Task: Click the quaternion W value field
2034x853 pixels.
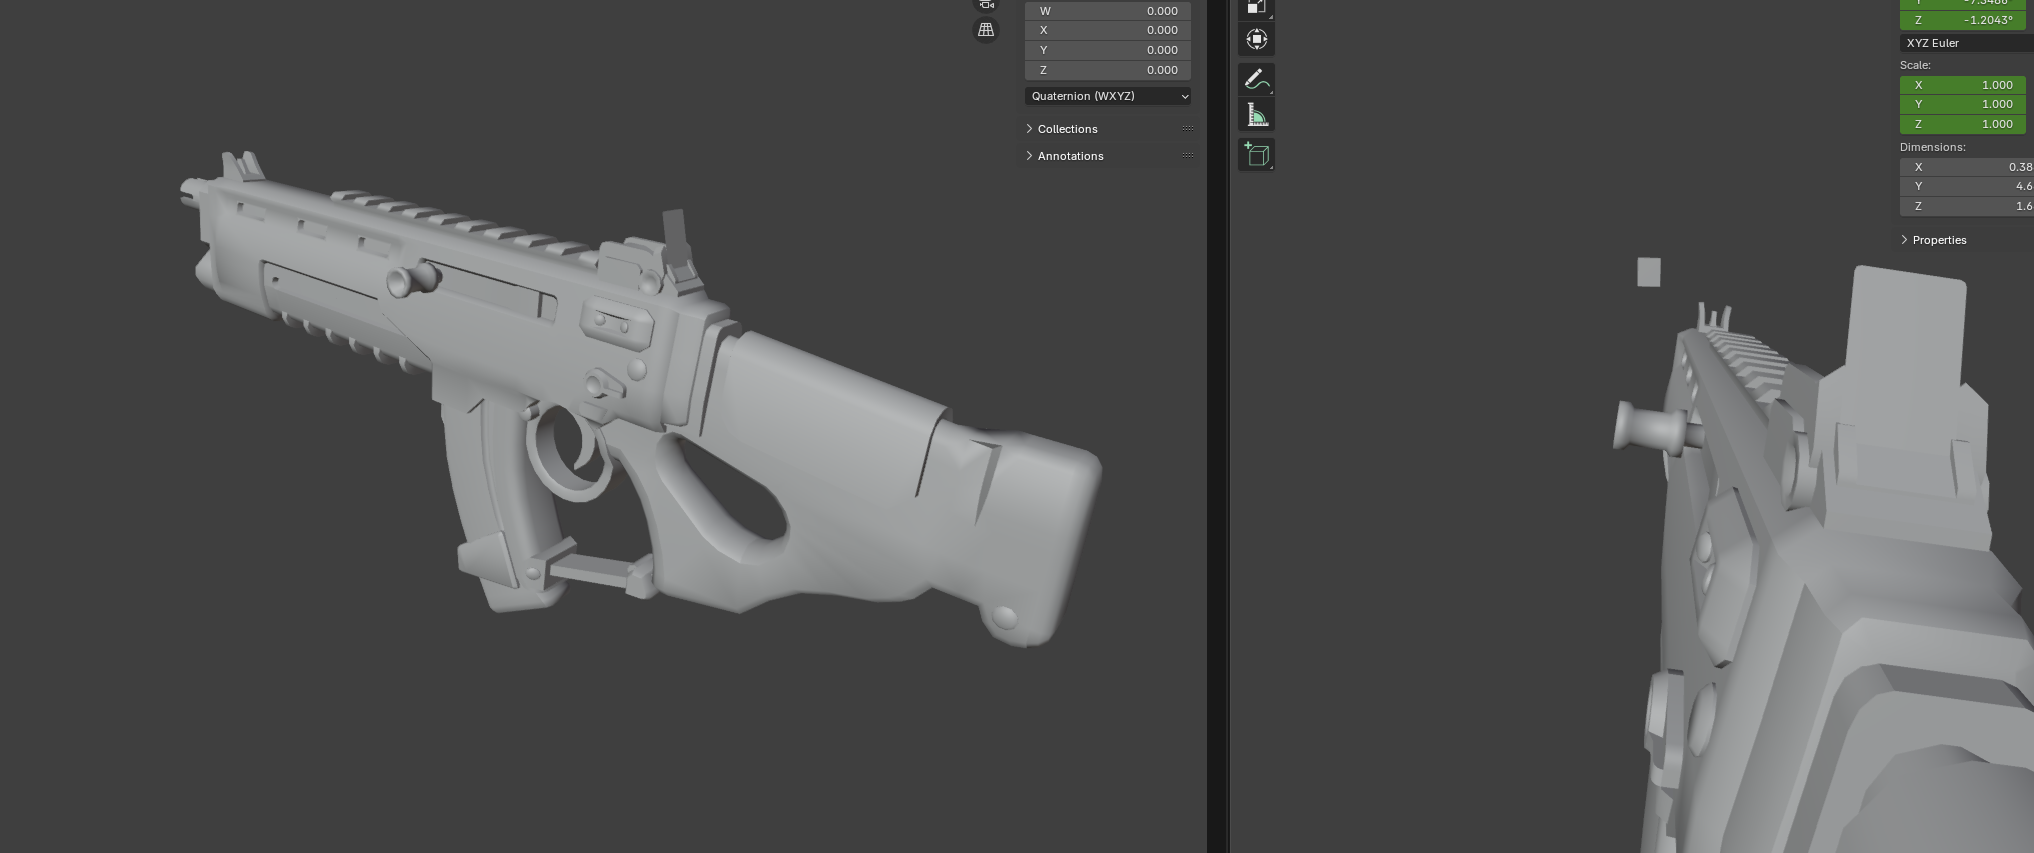Action: point(1107,11)
